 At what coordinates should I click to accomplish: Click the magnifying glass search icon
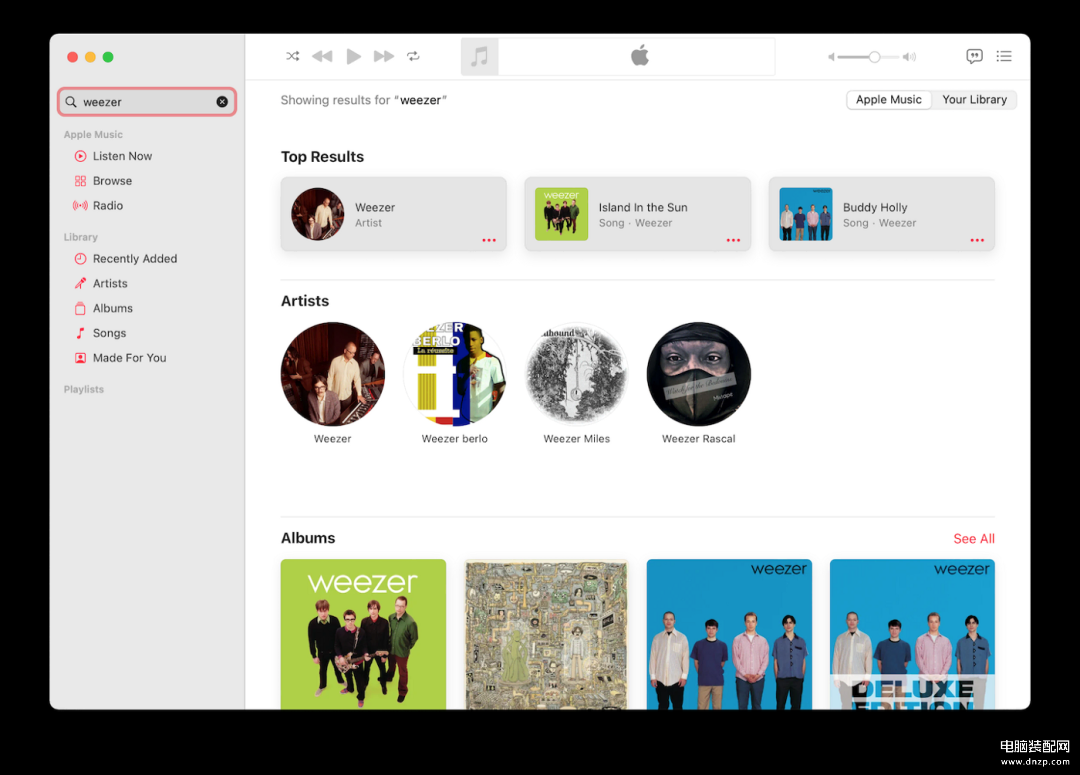71,102
